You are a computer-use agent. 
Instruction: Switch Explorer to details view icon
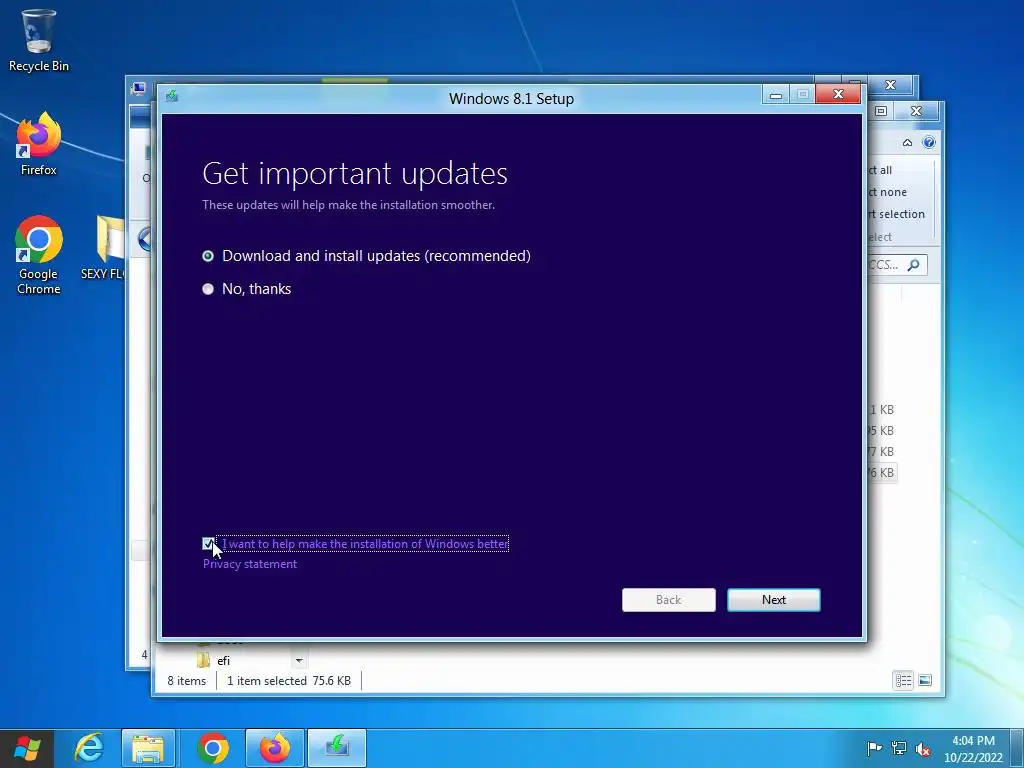[903, 680]
